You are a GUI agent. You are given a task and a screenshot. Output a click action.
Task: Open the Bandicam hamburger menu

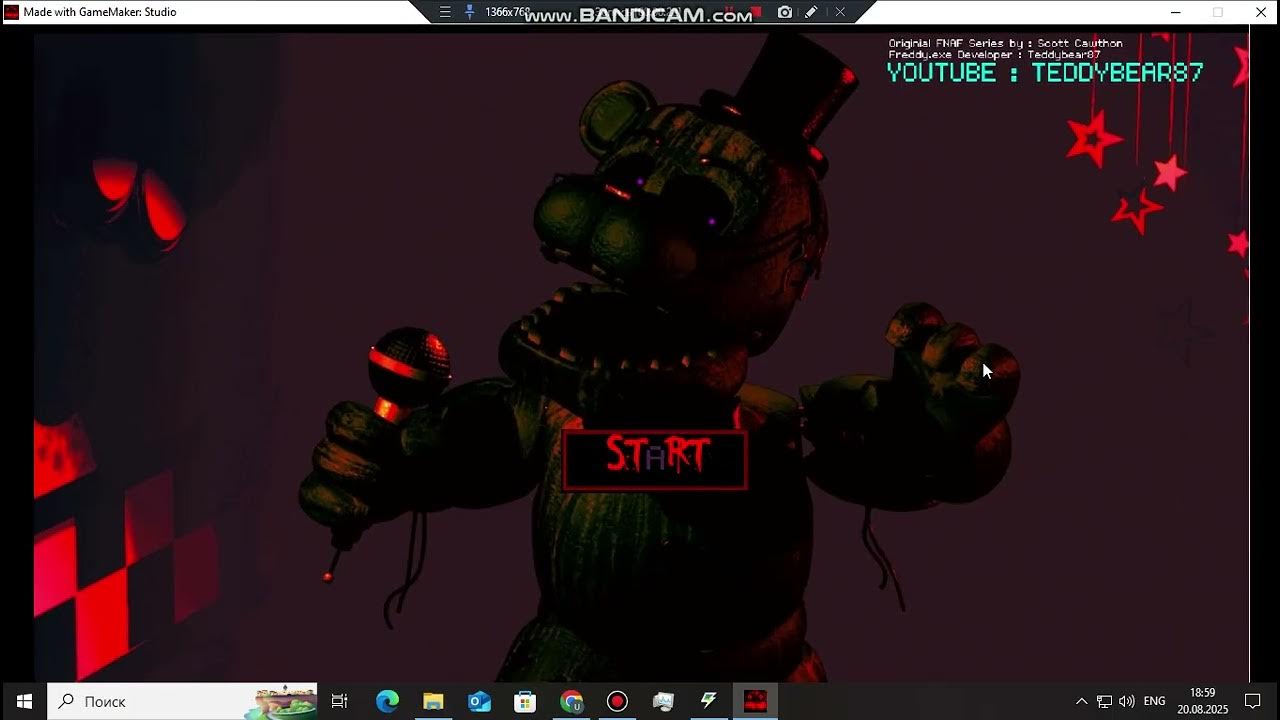445,12
